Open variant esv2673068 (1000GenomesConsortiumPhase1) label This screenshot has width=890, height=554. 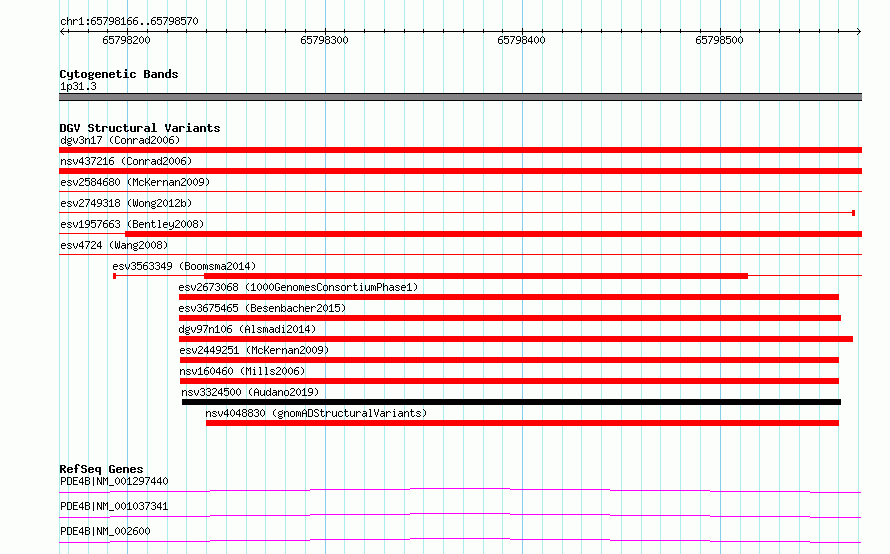(x=298, y=287)
